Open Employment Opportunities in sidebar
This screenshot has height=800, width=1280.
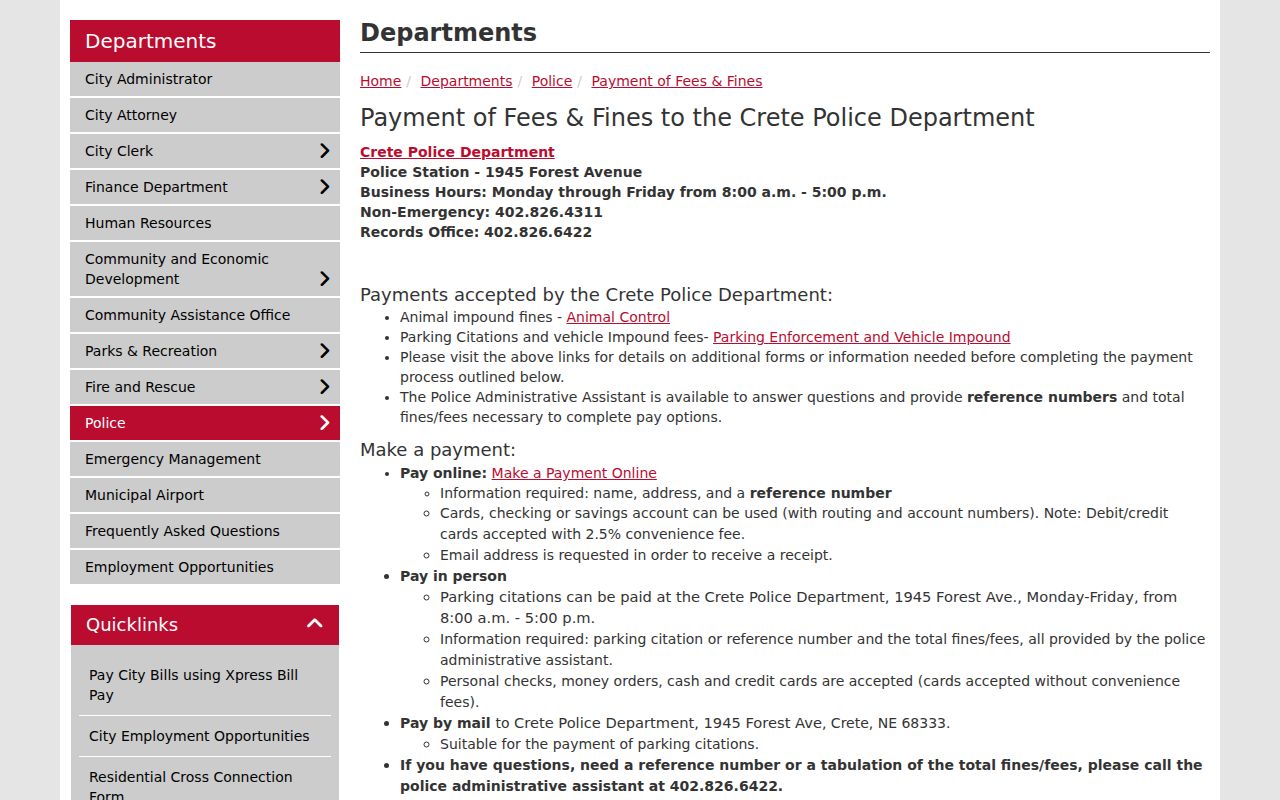pyautogui.click(x=205, y=567)
